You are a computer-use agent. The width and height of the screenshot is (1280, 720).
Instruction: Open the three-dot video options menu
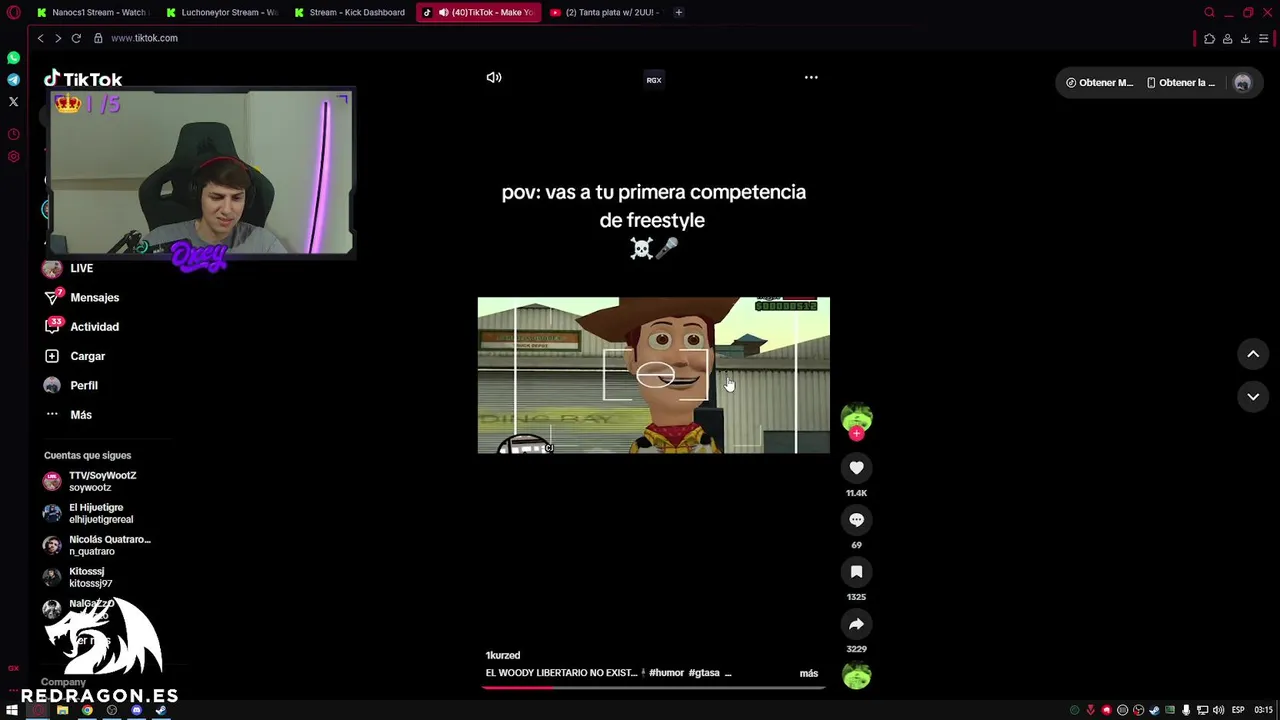point(811,77)
